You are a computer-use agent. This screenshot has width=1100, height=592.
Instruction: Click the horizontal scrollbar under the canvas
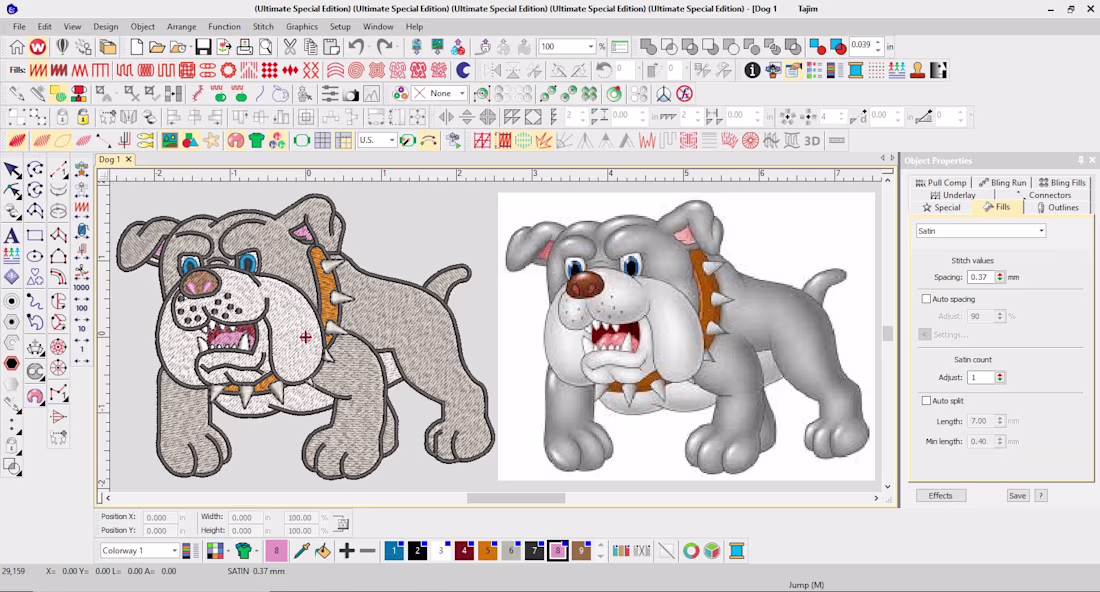click(516, 498)
